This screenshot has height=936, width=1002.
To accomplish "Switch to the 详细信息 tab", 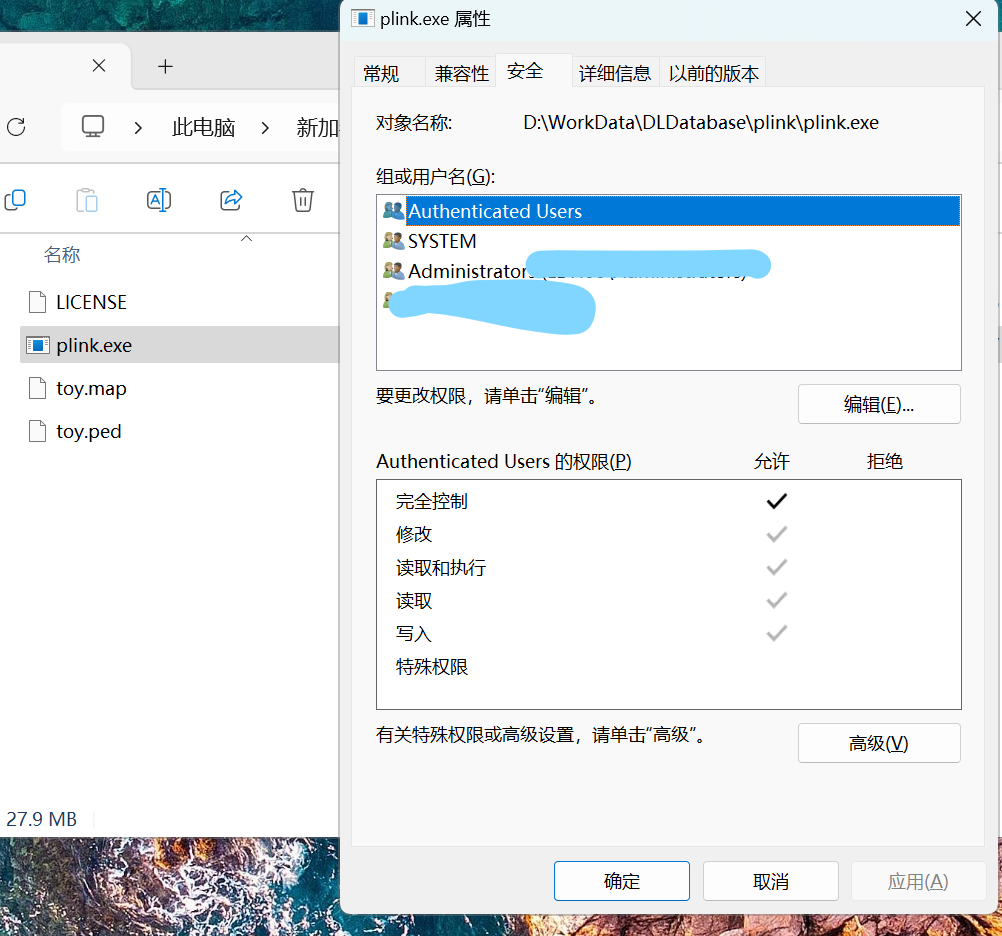I will pos(615,73).
